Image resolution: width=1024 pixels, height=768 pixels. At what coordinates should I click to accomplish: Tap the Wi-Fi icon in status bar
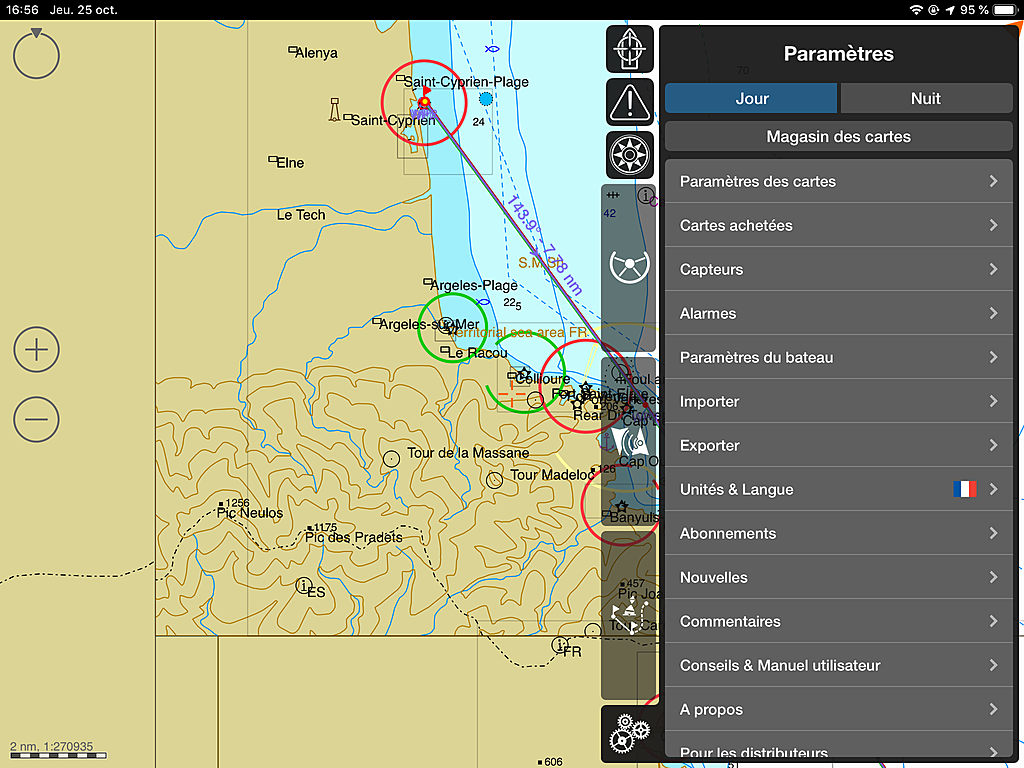[x=916, y=10]
